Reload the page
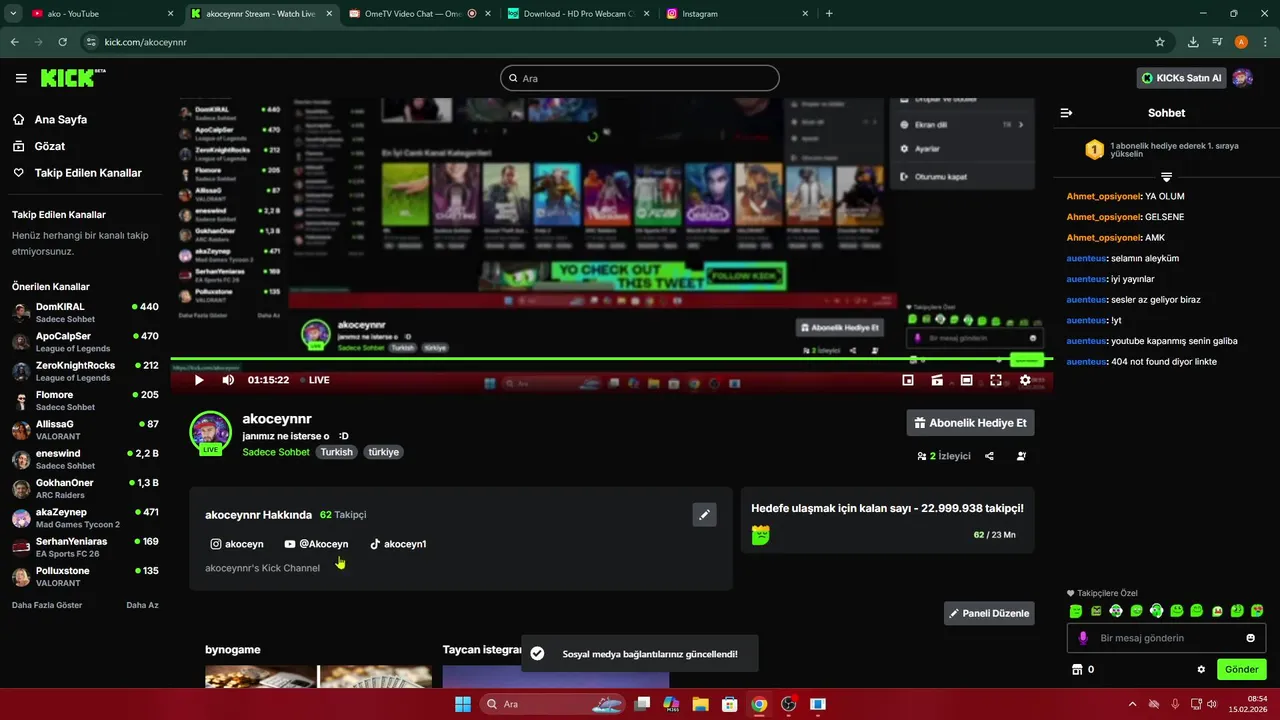This screenshot has height=720, width=1280. click(62, 42)
